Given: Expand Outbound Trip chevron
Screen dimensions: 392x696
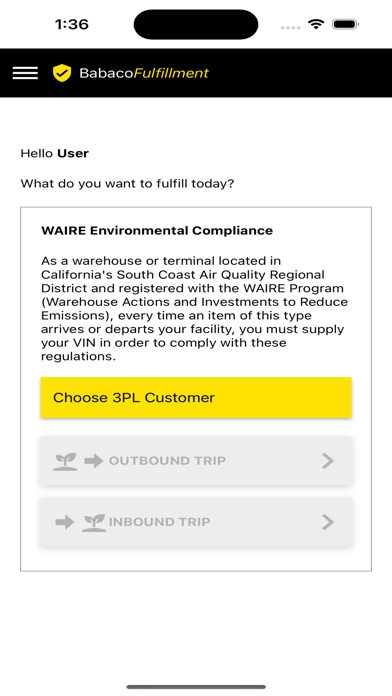Looking at the screenshot, I should coord(328,461).
